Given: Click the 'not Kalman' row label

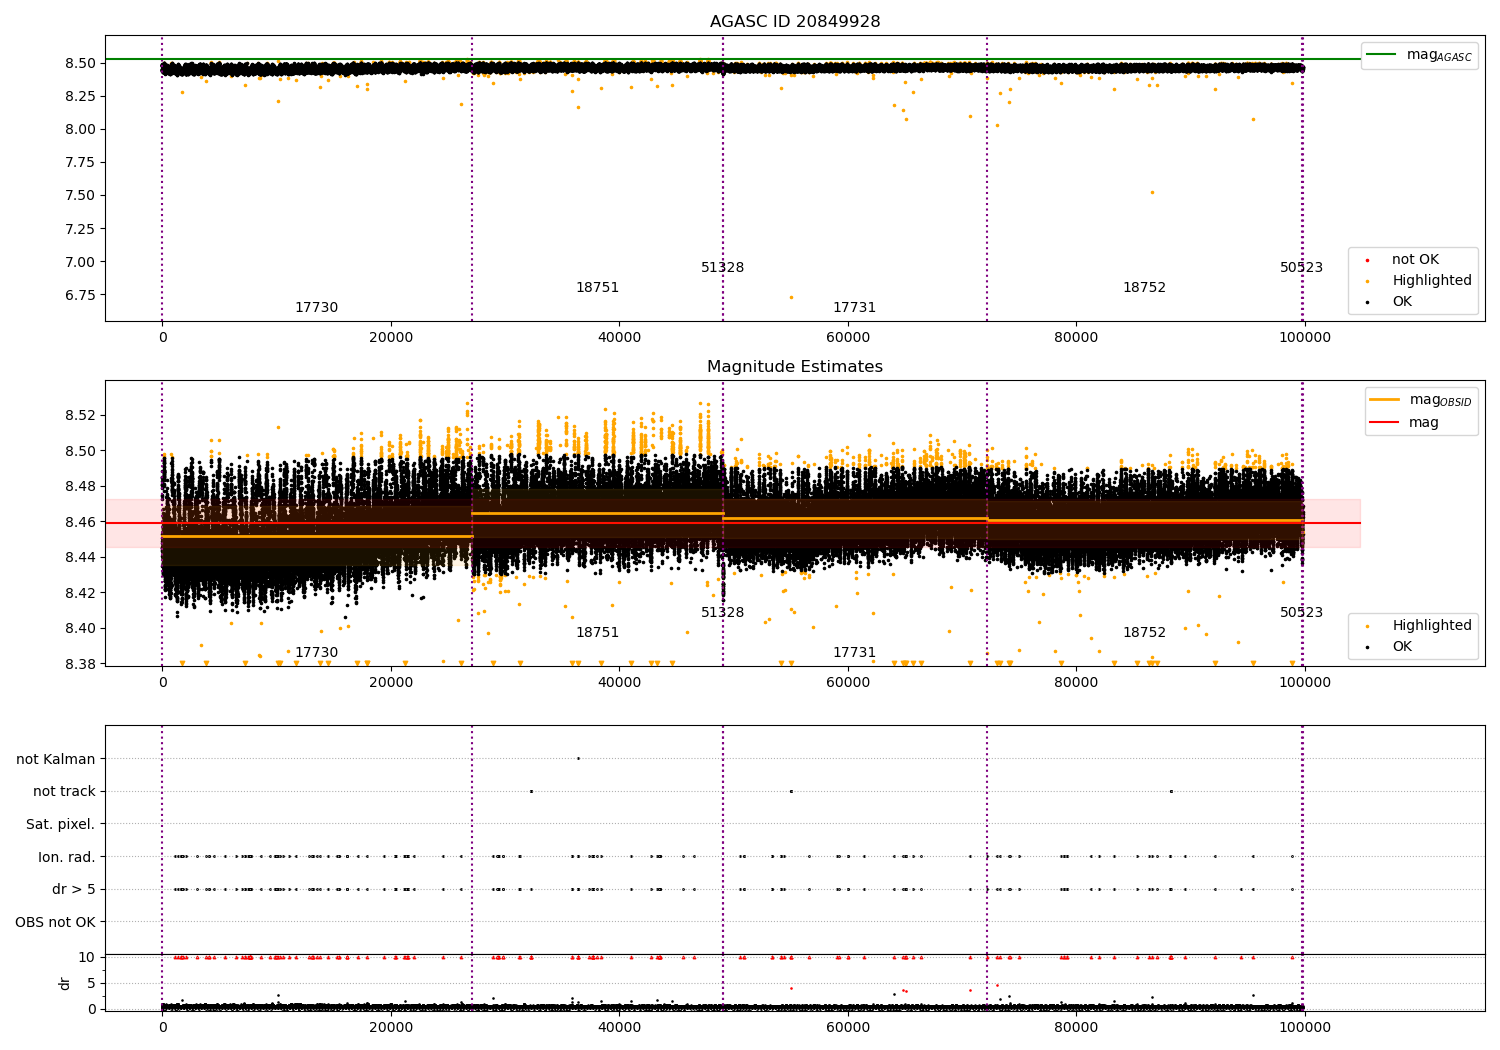Looking at the screenshot, I should pyautogui.click(x=56, y=760).
